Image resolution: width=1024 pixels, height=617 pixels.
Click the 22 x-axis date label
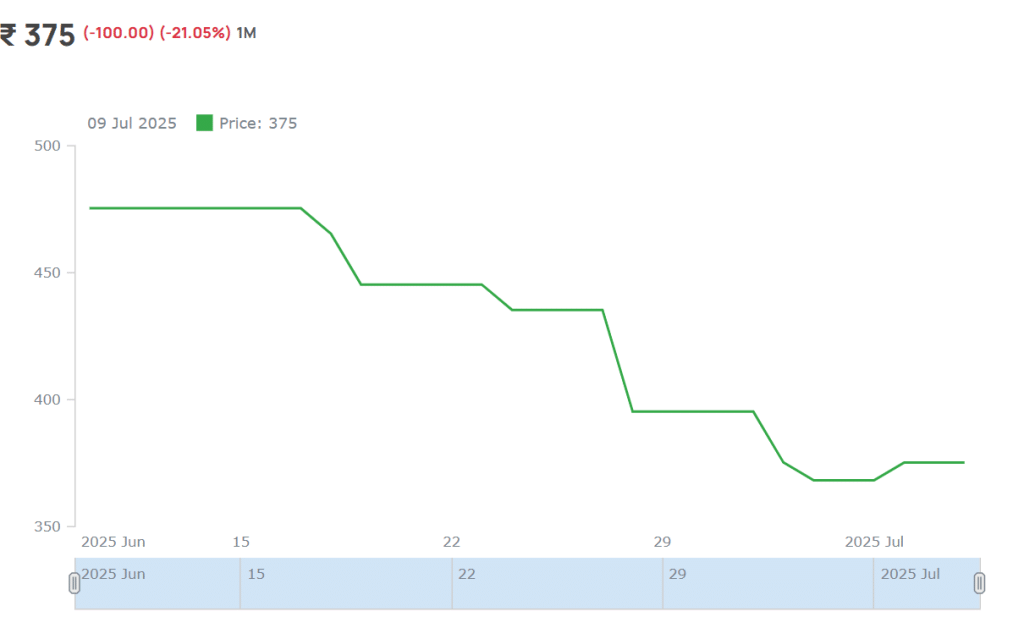click(451, 542)
